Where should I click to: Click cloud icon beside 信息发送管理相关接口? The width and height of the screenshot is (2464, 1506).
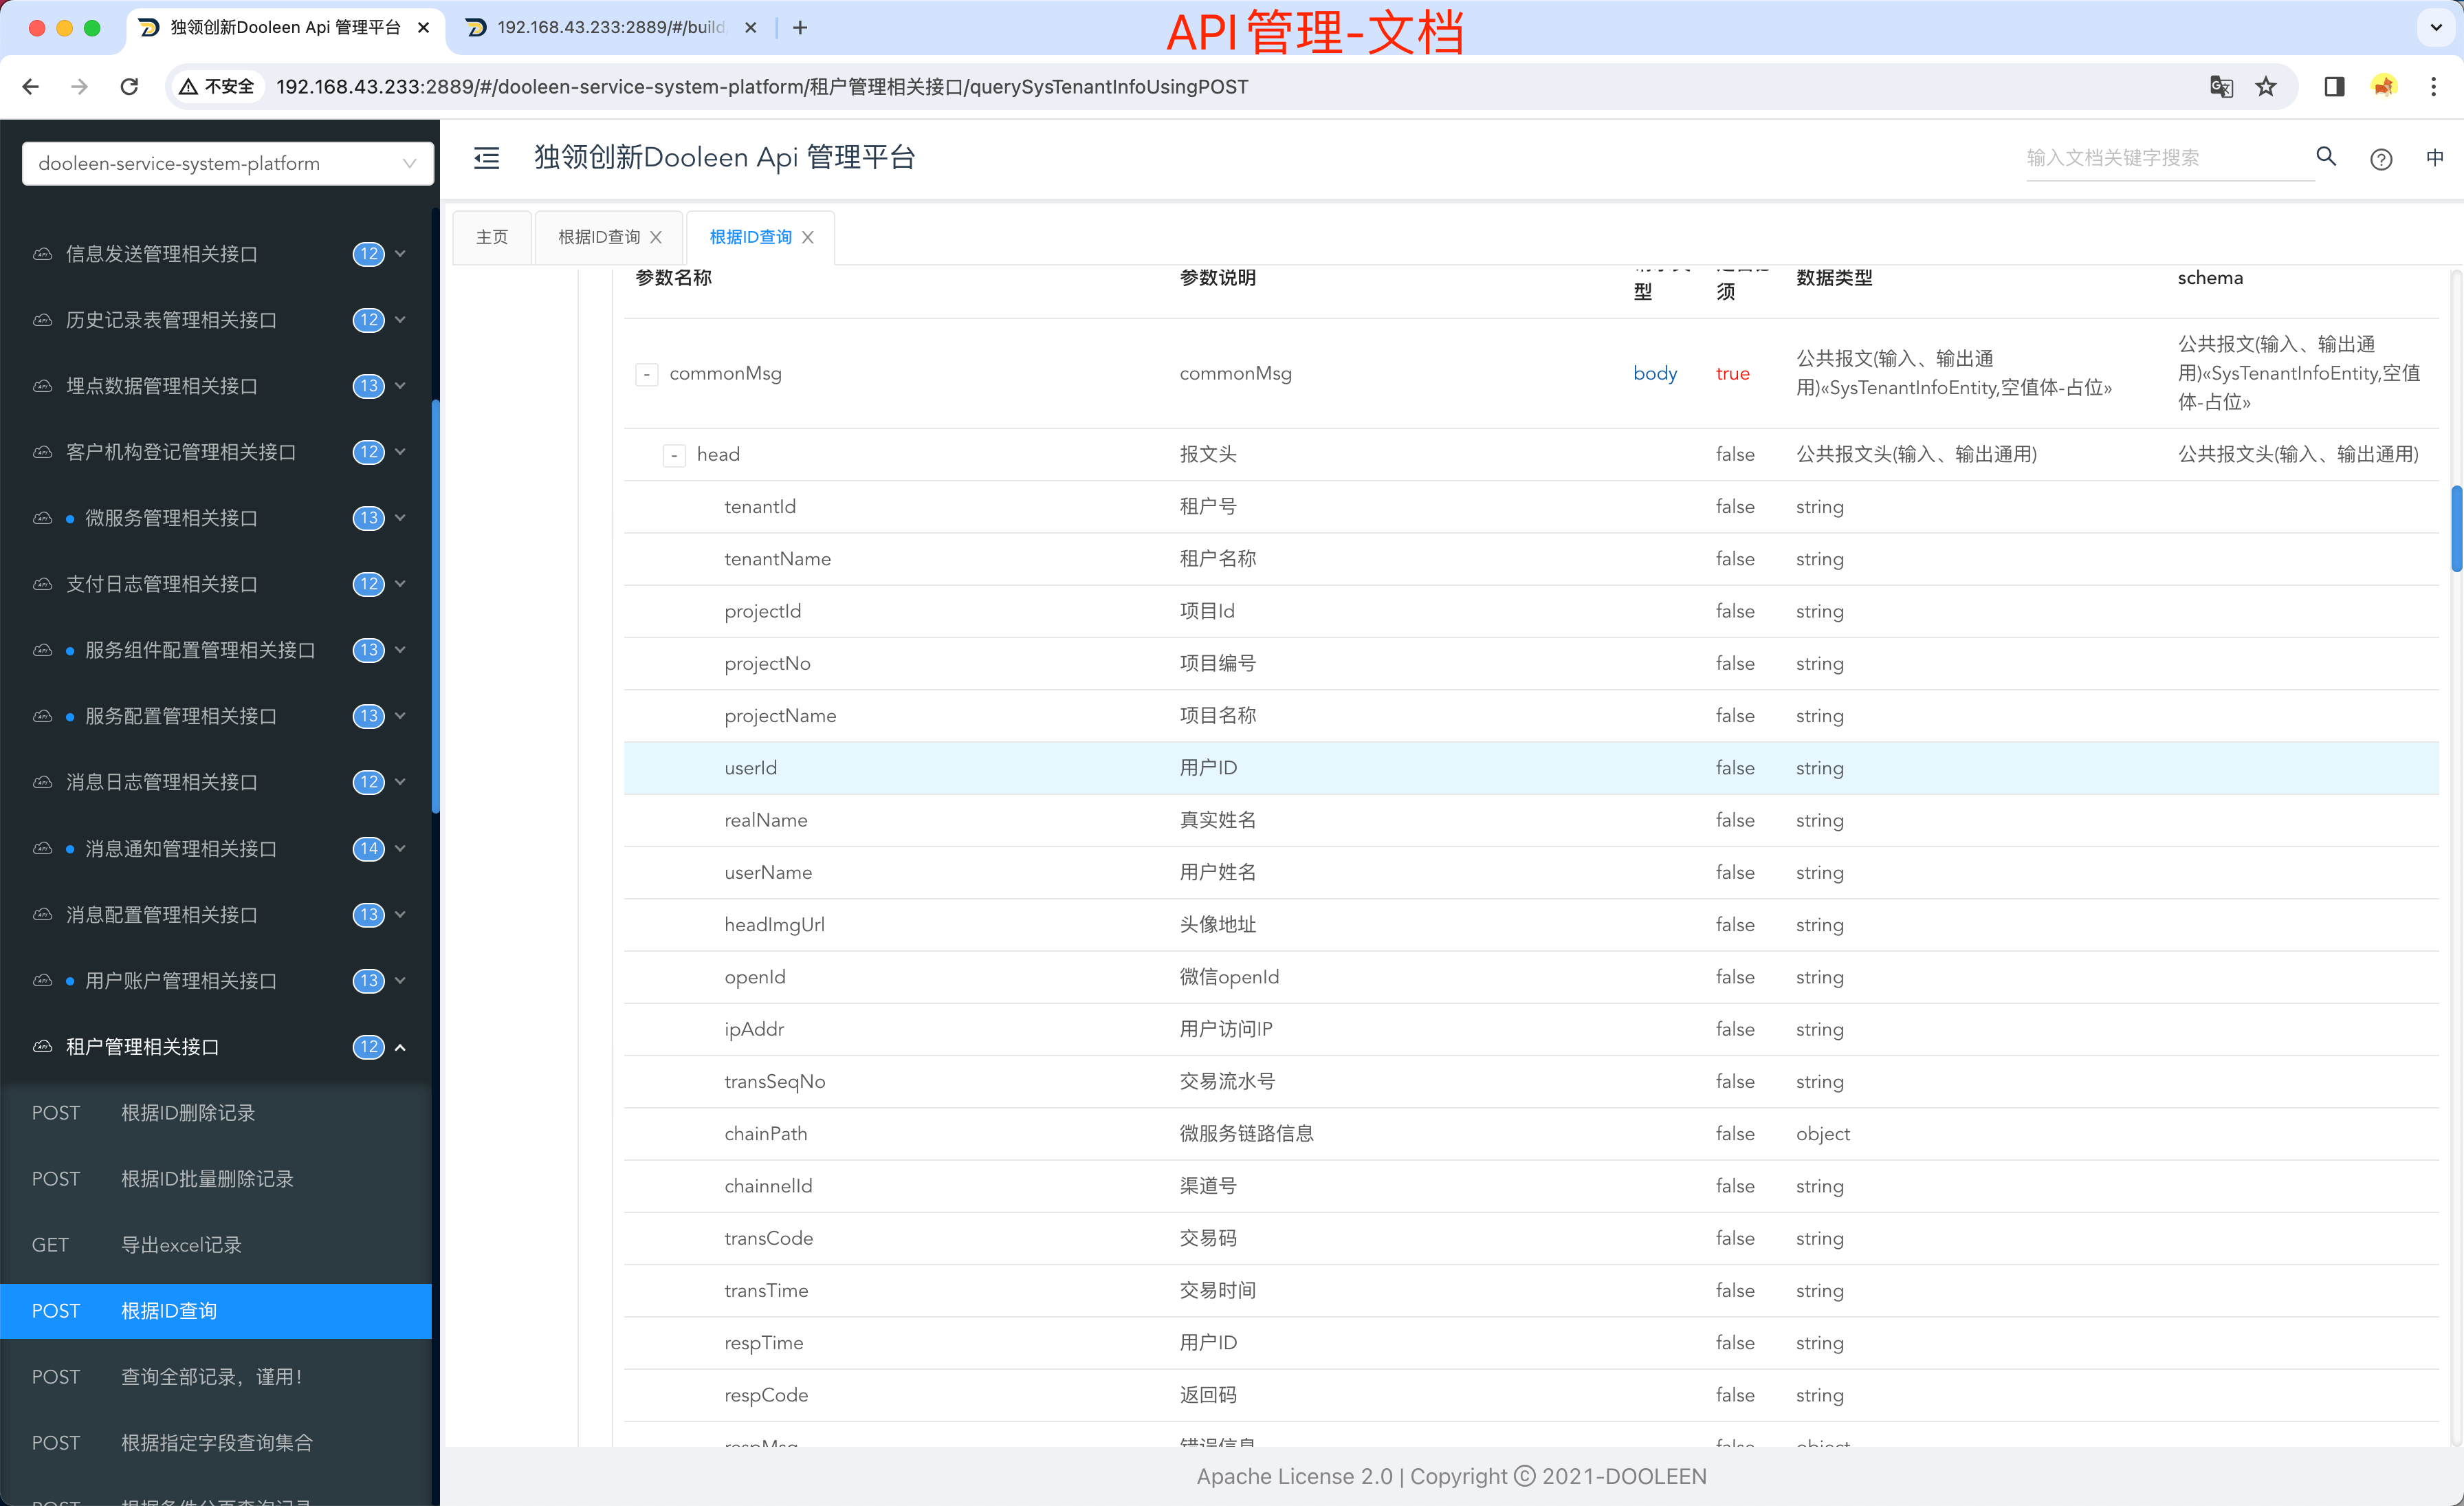(x=42, y=254)
